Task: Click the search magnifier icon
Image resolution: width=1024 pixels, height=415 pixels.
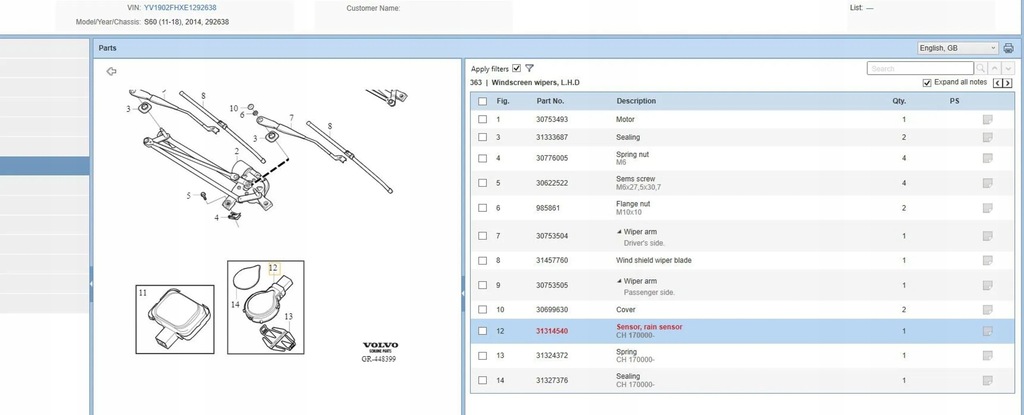Action: pos(980,68)
